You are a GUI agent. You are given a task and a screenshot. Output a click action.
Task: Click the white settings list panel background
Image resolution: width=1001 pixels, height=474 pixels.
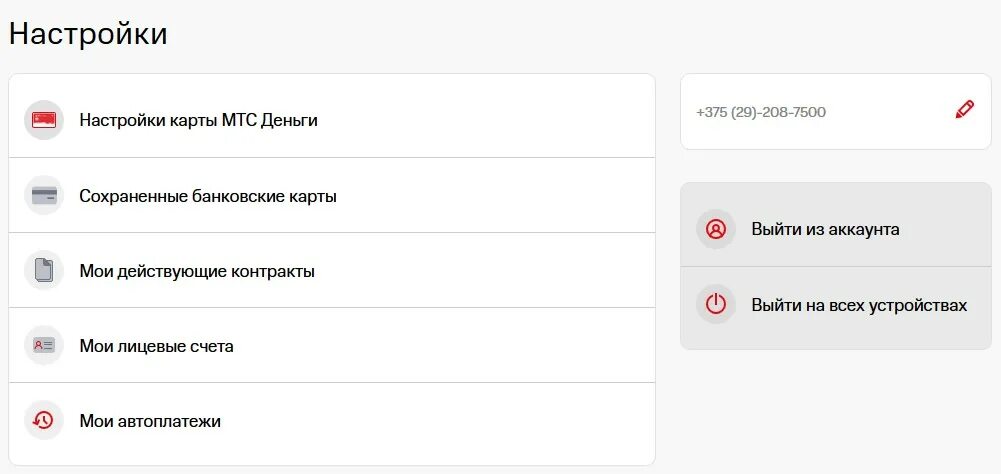[x=332, y=270]
